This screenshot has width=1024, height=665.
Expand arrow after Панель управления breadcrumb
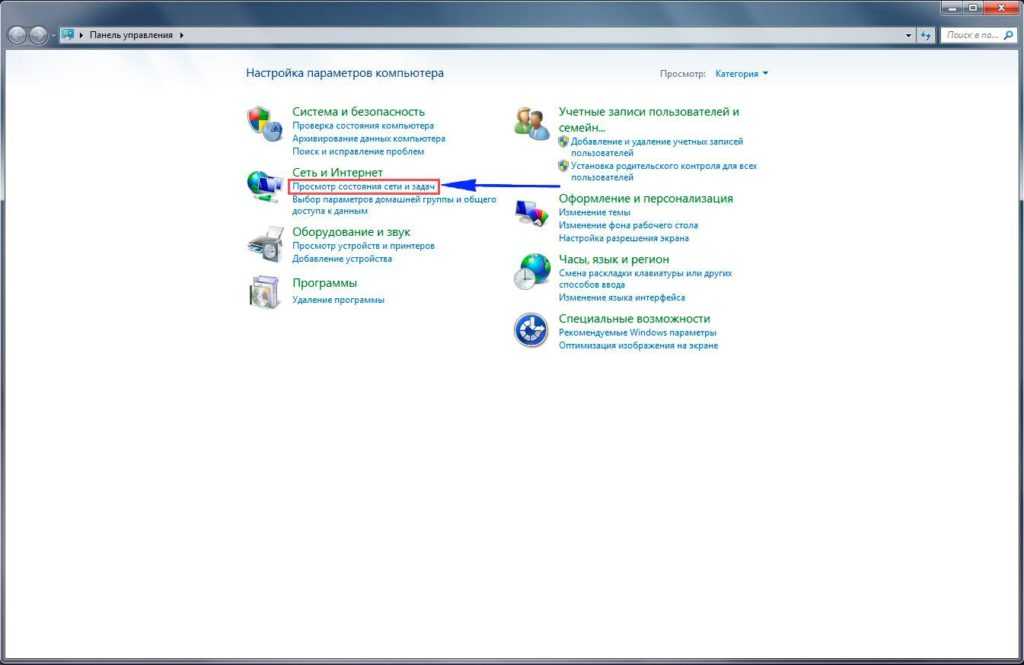pos(181,35)
